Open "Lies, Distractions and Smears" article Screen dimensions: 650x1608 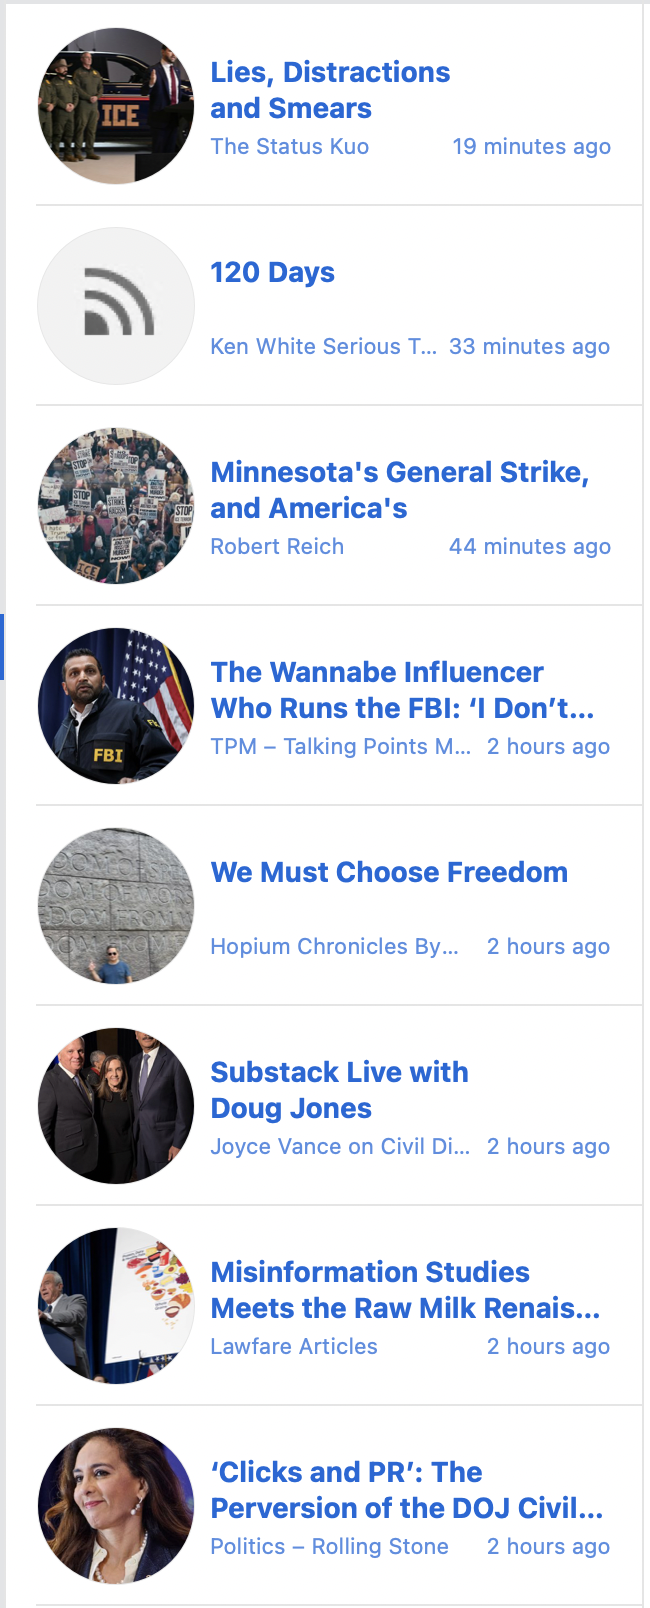[x=330, y=90]
